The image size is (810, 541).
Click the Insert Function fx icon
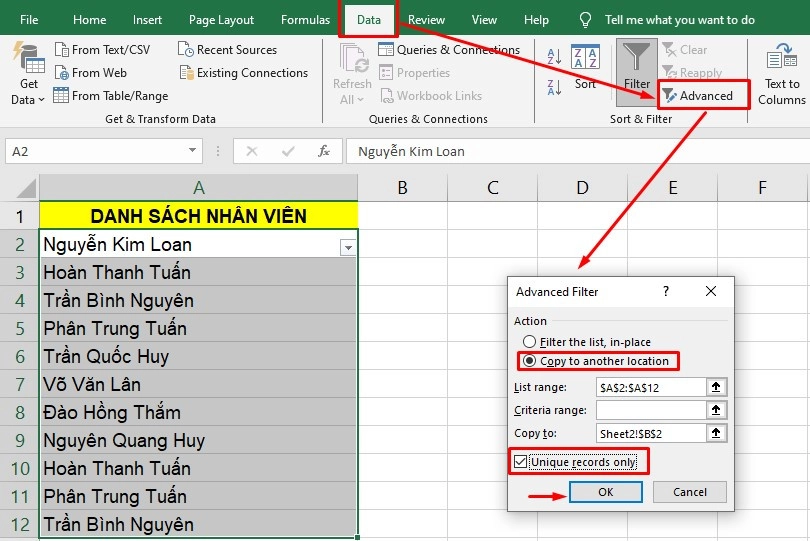324,151
